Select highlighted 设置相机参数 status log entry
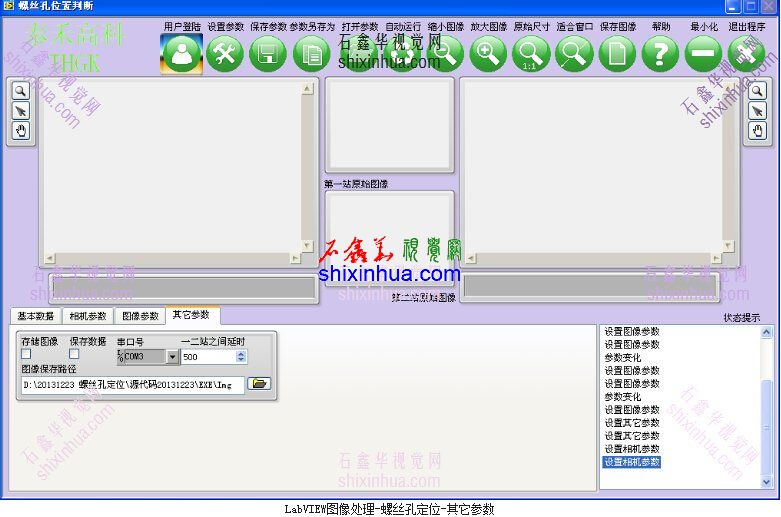Viewport: 781px width, 517px height. tap(632, 462)
